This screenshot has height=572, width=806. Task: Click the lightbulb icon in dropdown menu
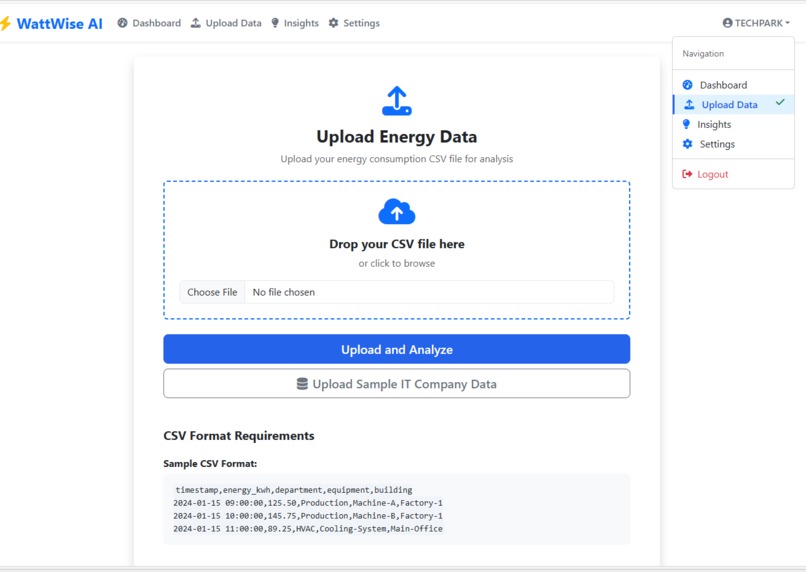pos(686,124)
